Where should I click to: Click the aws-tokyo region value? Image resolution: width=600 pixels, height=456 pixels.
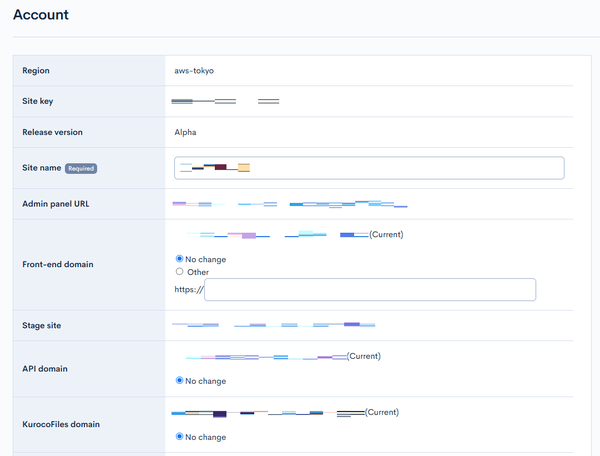tap(194, 71)
